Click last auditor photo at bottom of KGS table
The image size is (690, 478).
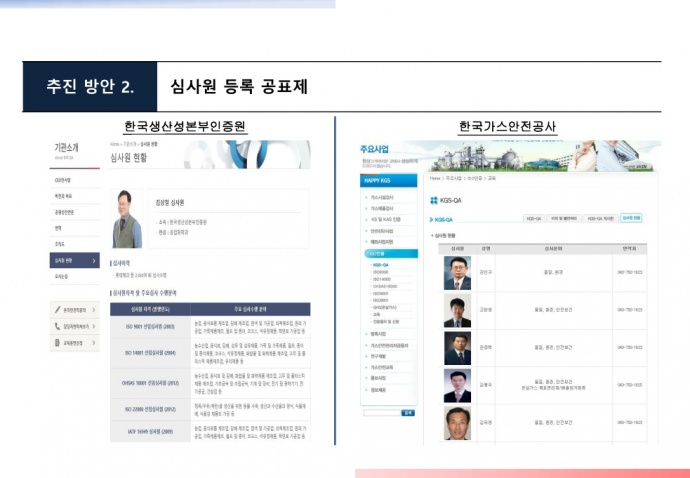pos(457,423)
